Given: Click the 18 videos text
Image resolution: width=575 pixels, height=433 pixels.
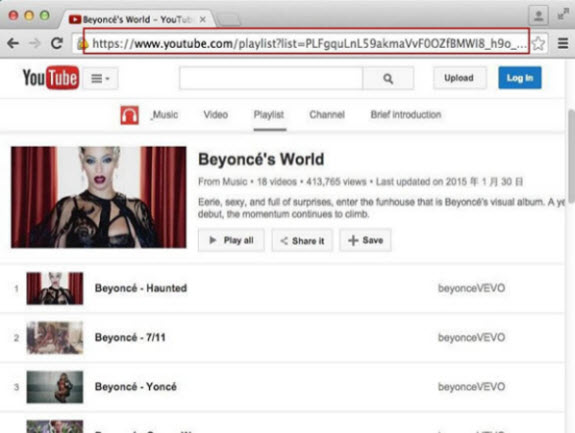Looking at the screenshot, I should coord(276,182).
